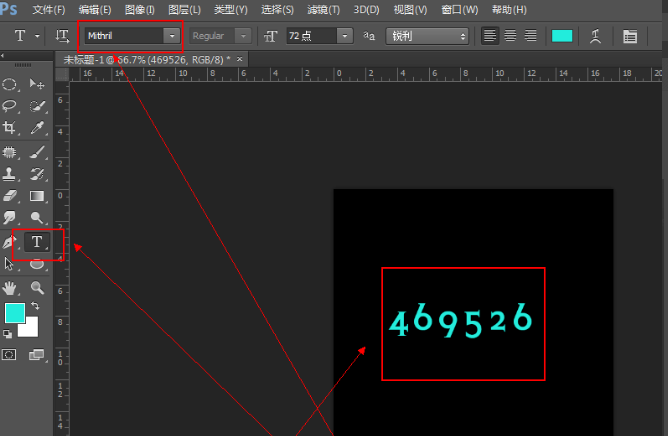
Task: Open the 视图(V) menu
Action: tap(410, 9)
